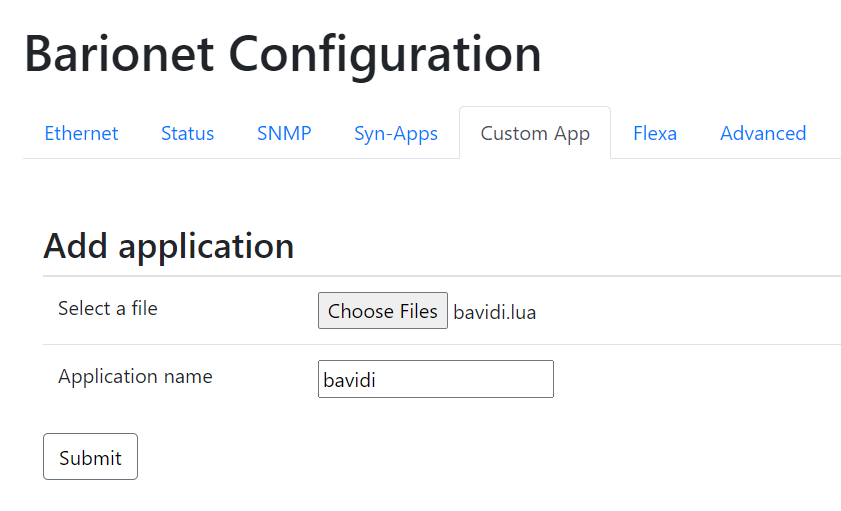Viewport: 841px width, 511px height.
Task: Click the word "Add" in section heading
Action: (76, 246)
